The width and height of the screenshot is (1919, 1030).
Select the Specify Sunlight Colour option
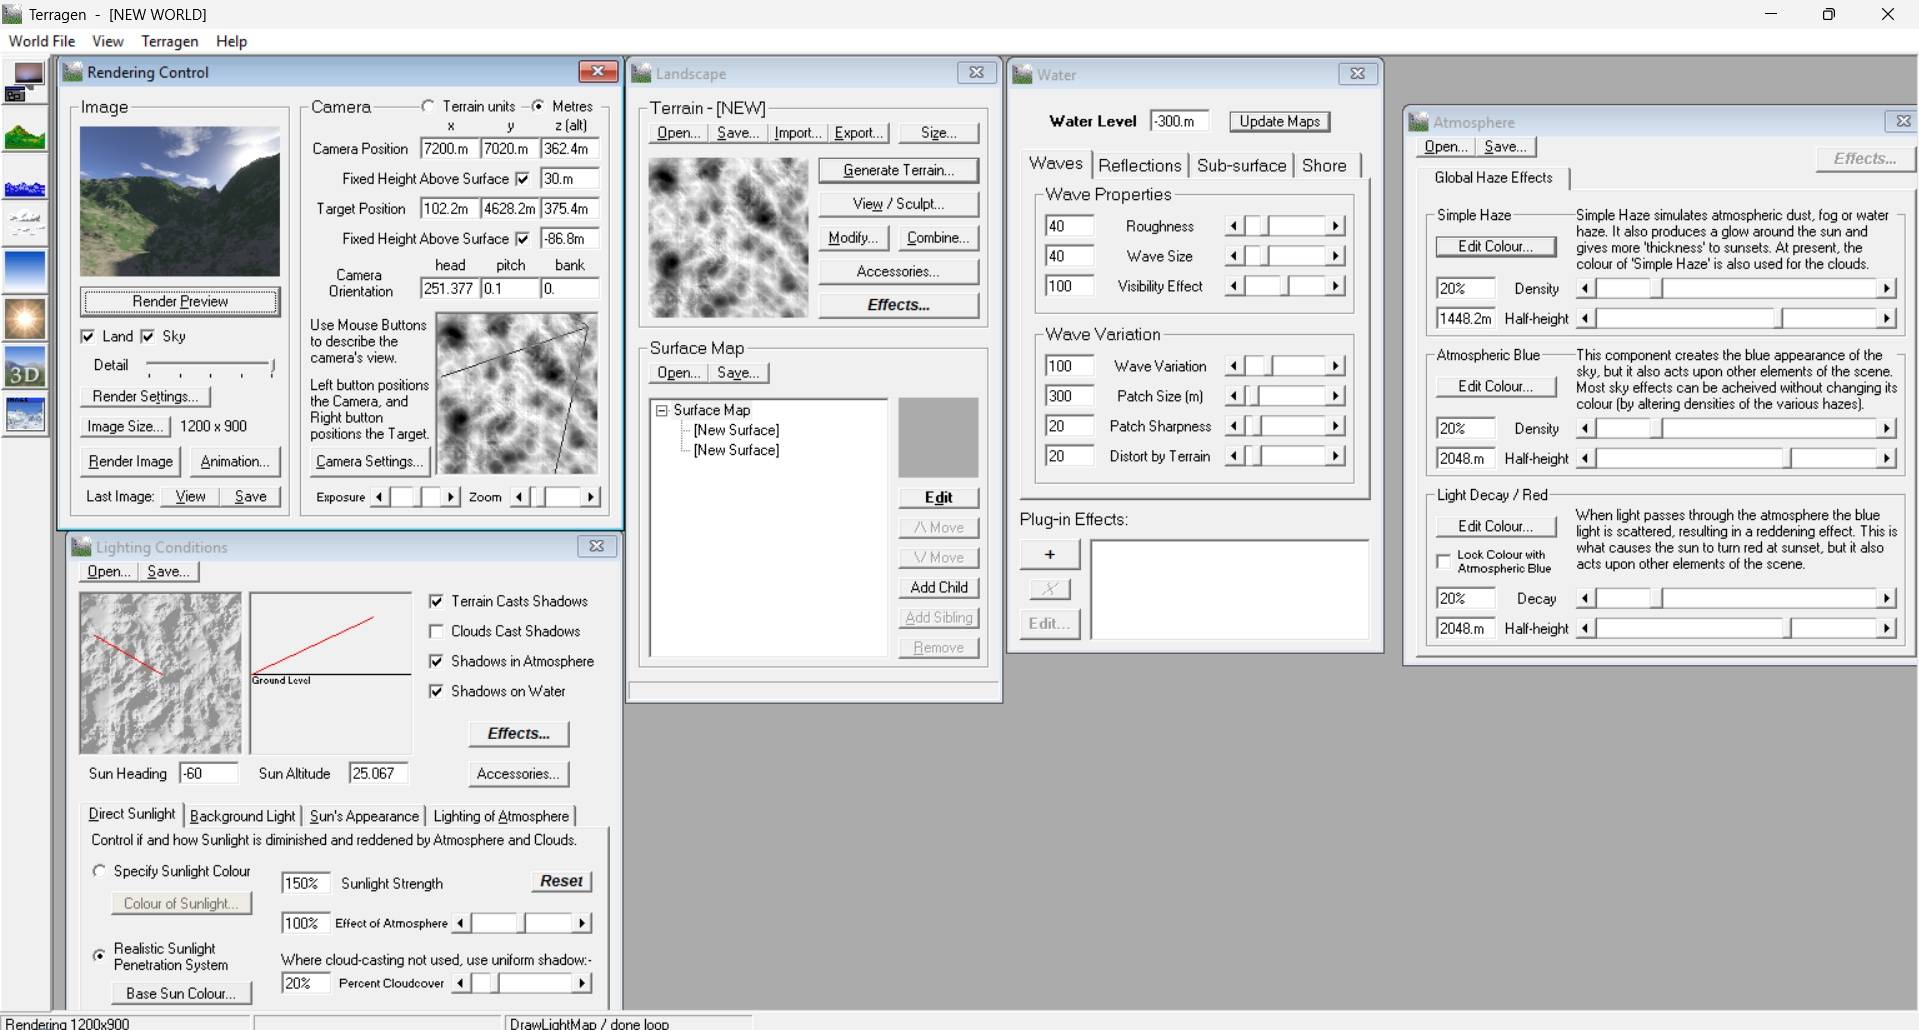(99, 871)
